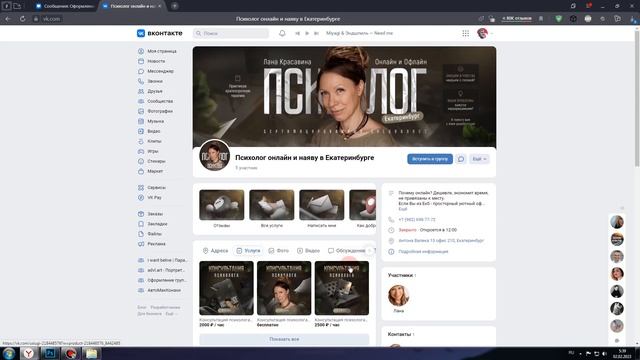Expand group description via Ещё link

[402, 209]
